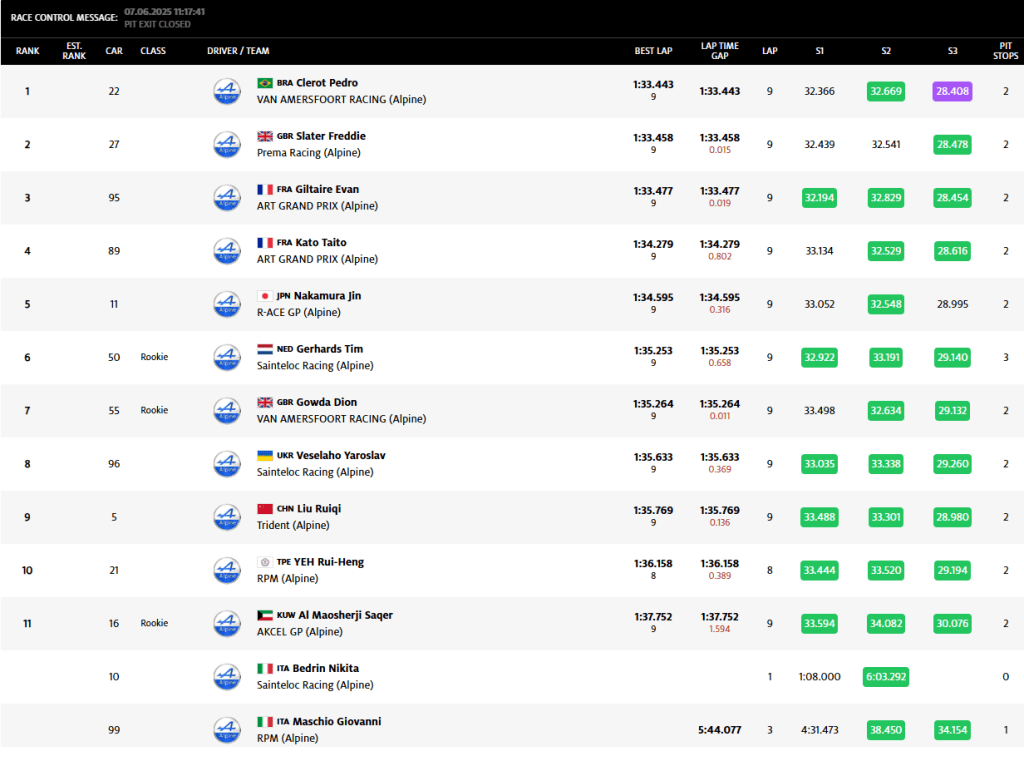
Task: Click the French flag next to Giltaire Evan
Action: pos(265,189)
